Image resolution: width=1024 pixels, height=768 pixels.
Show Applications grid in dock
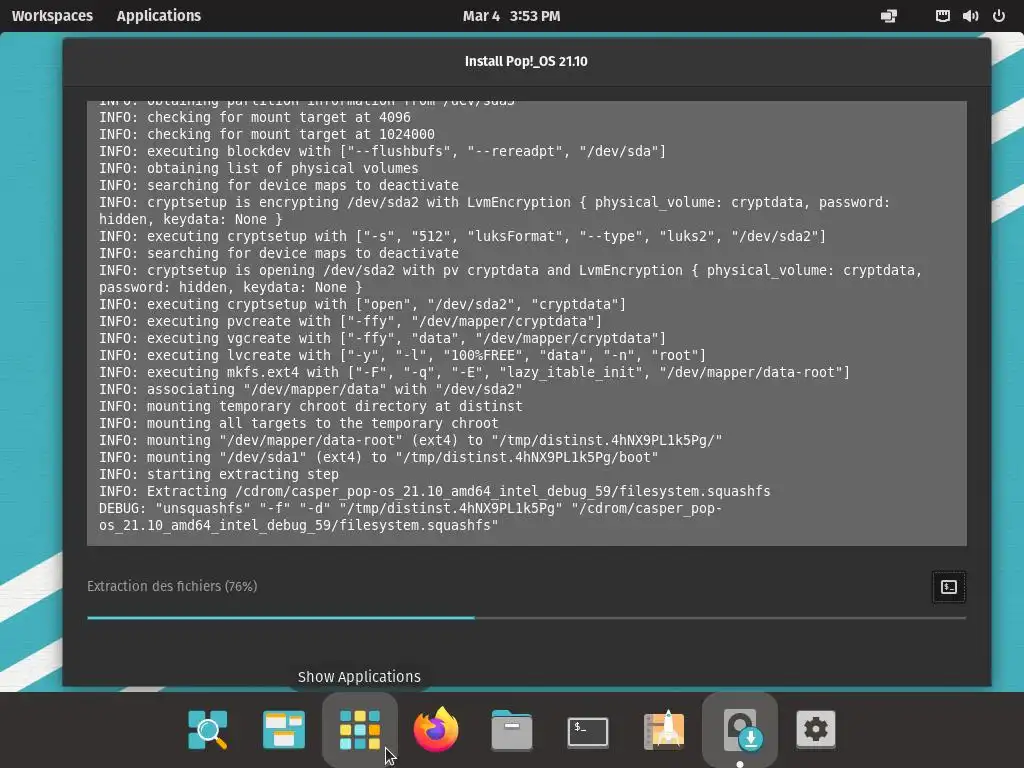360,729
